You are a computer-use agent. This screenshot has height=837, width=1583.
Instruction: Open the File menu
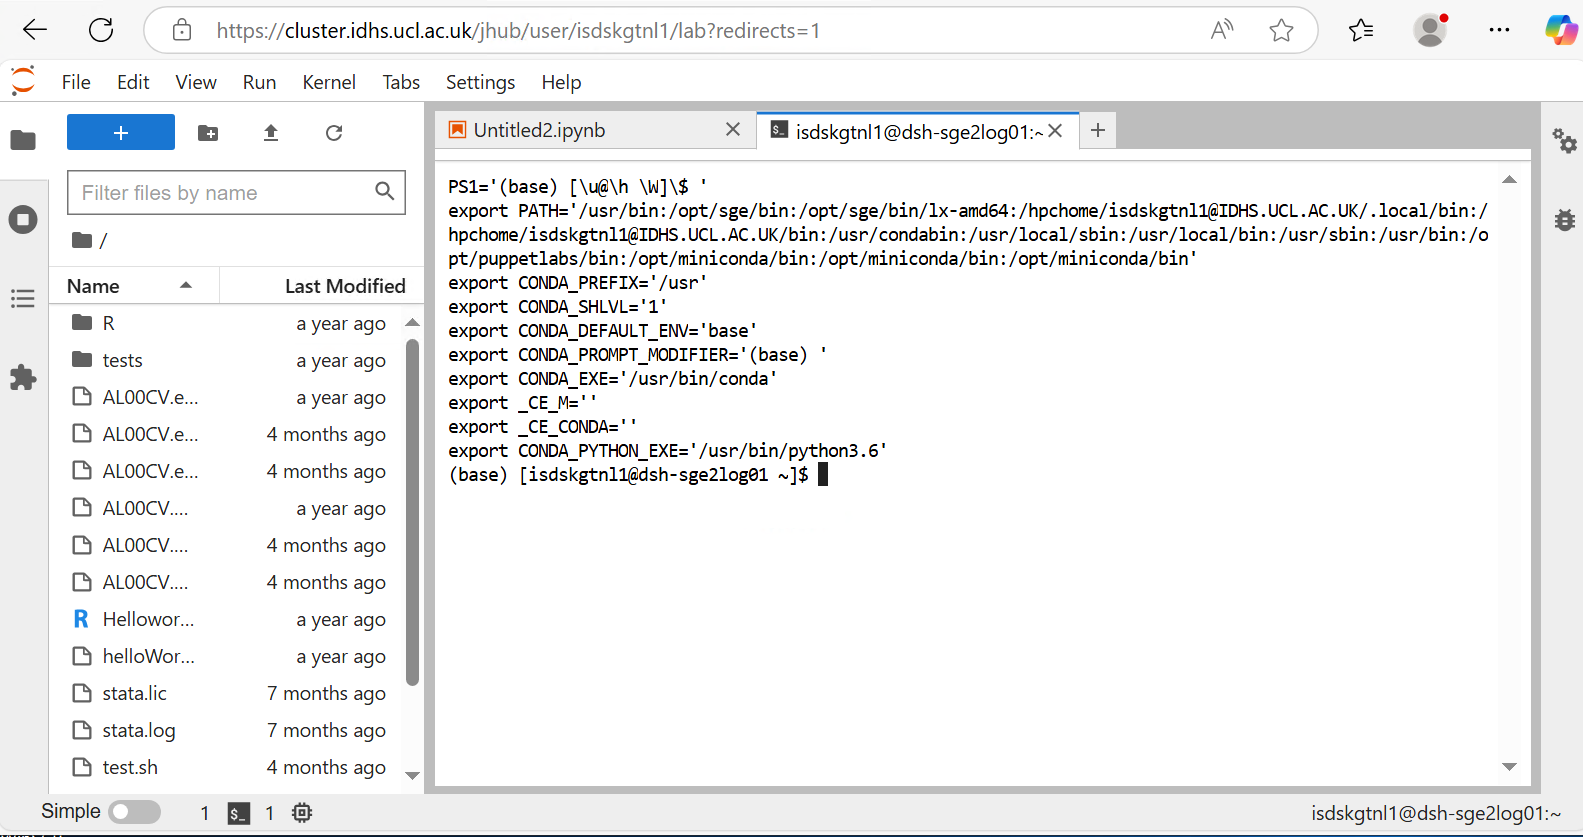click(x=76, y=82)
